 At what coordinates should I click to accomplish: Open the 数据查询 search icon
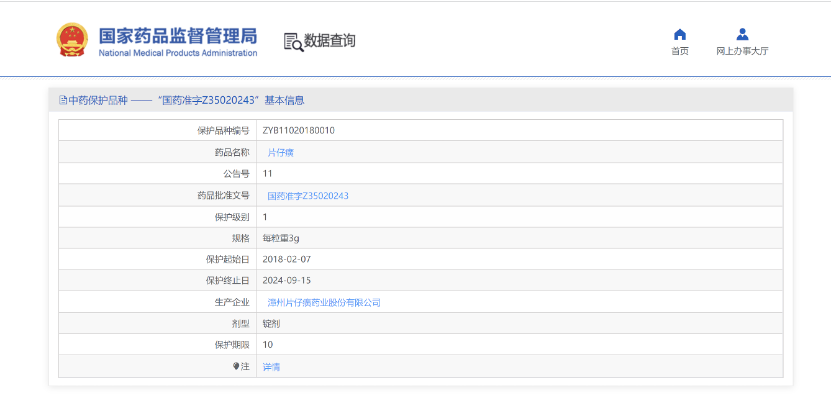tap(293, 42)
